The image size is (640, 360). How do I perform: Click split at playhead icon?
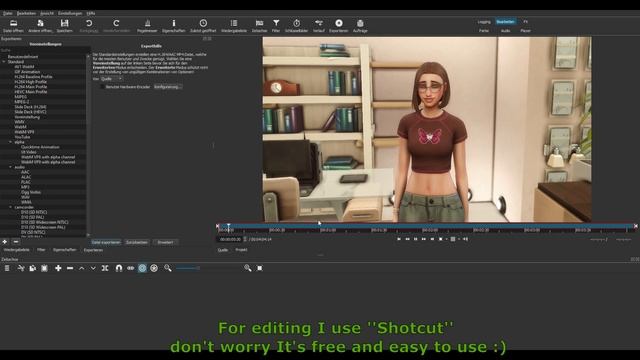point(105,268)
